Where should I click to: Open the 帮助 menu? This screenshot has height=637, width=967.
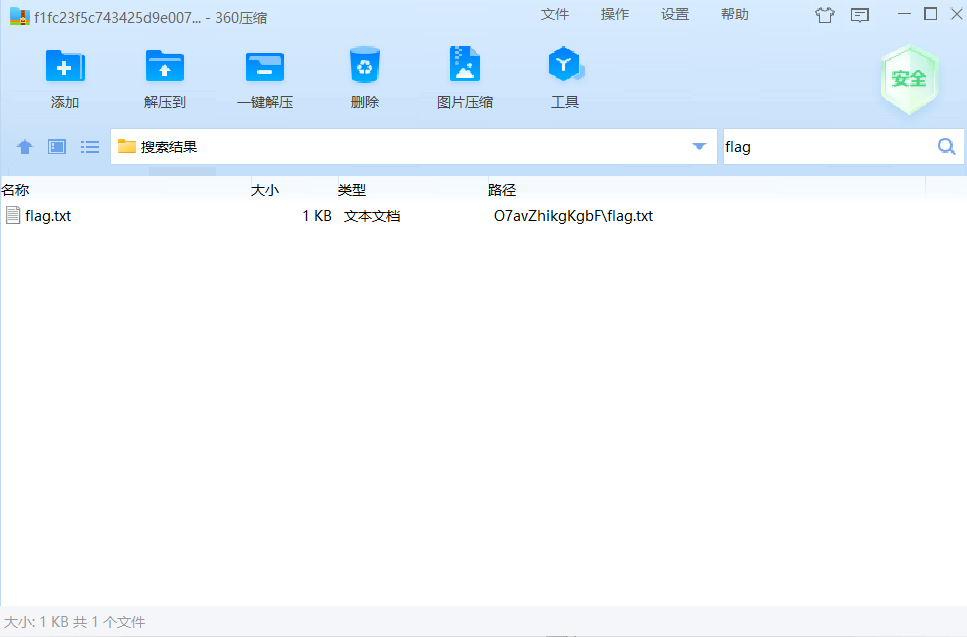click(x=735, y=14)
